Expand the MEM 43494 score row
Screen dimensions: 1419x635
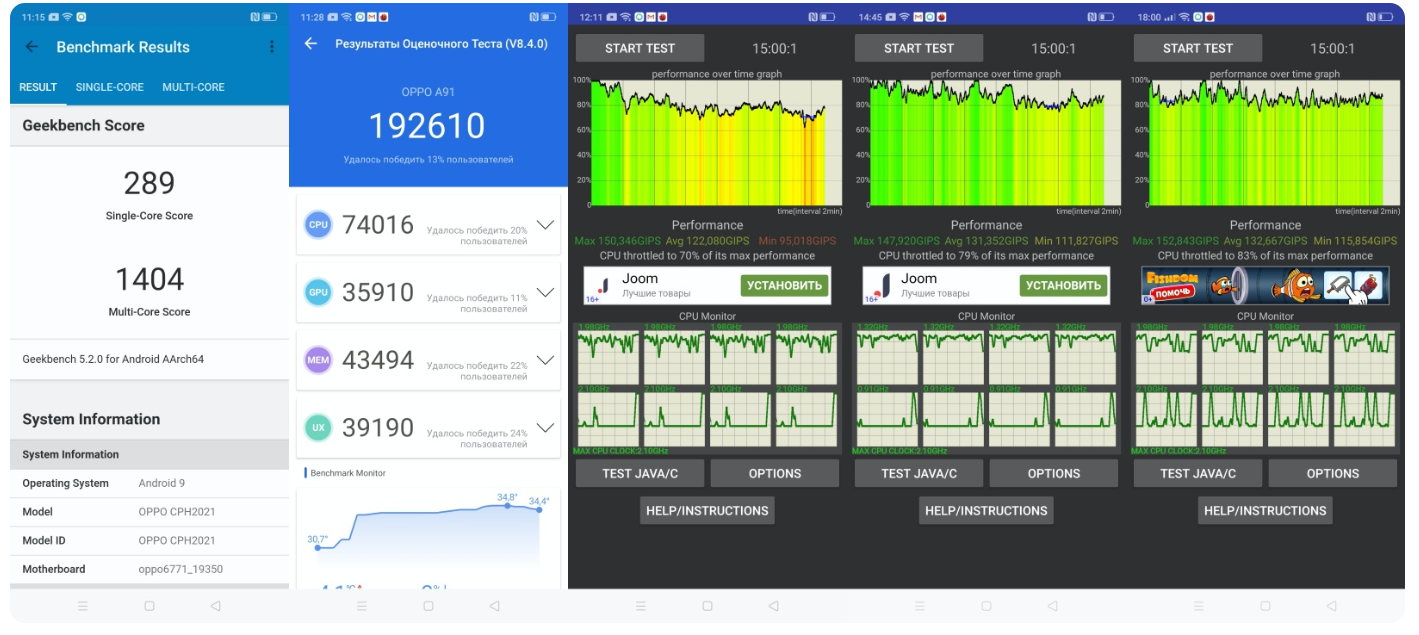(x=545, y=360)
